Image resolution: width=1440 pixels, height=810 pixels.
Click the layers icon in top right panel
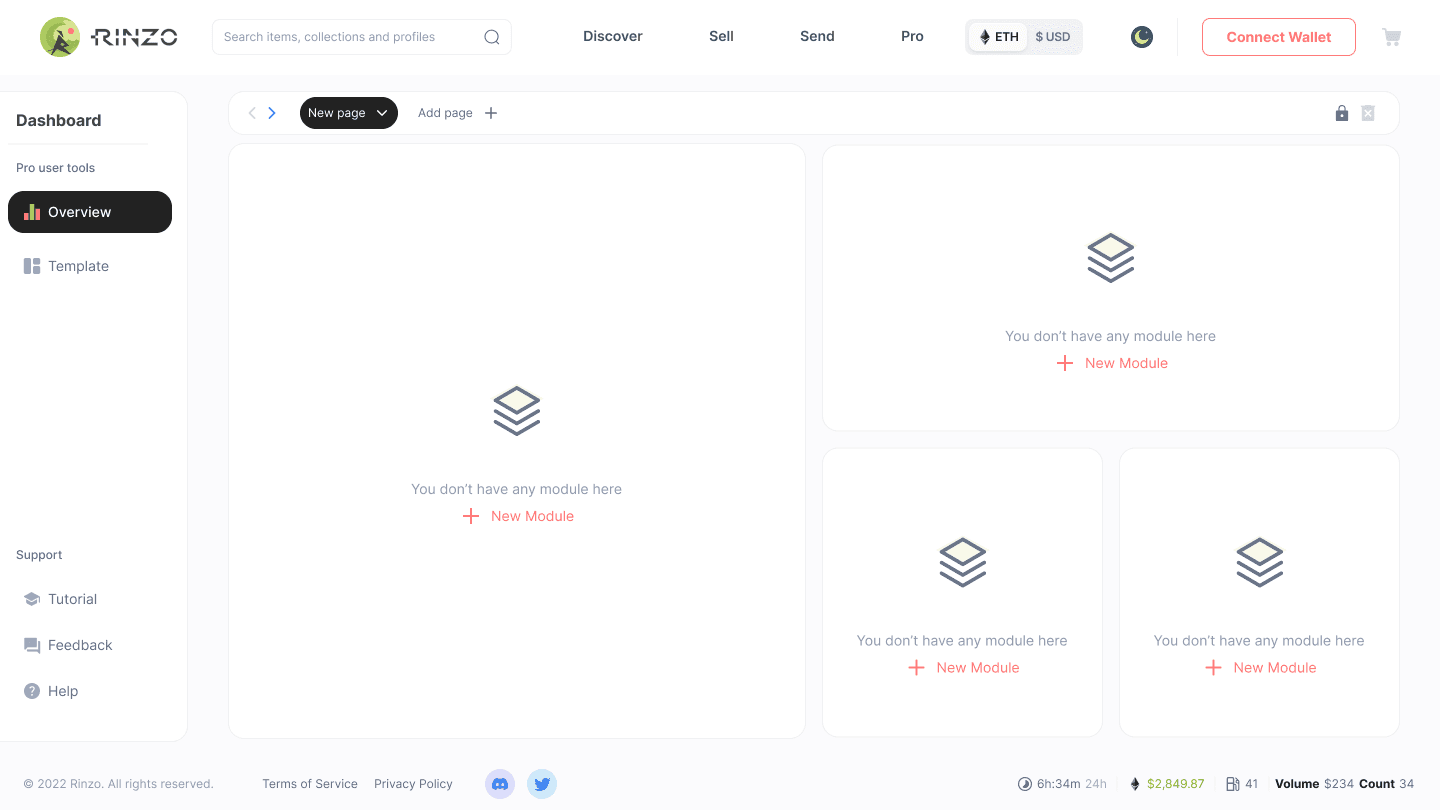point(1111,258)
